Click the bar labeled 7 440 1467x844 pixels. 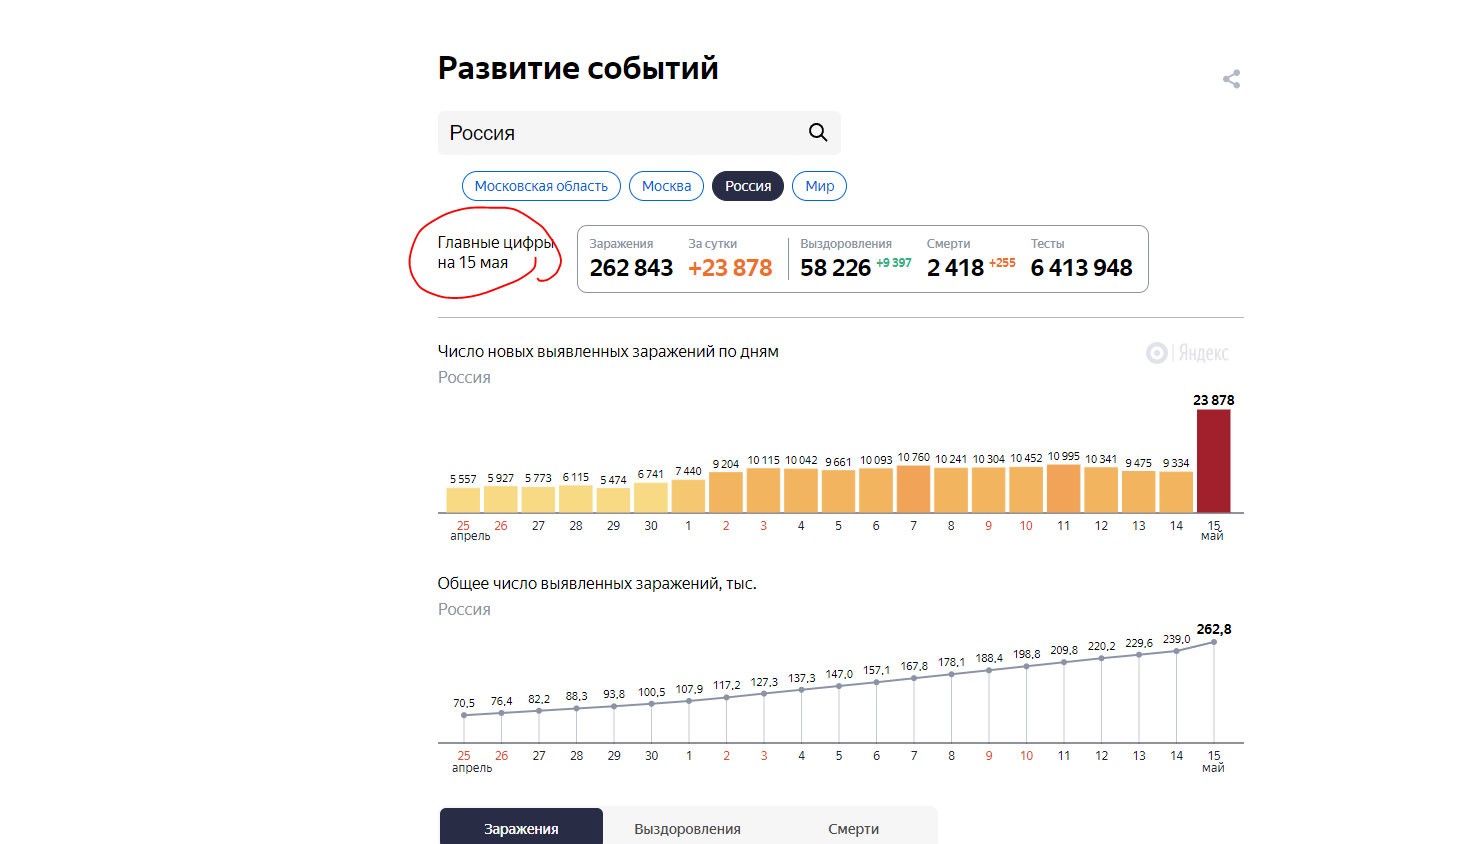(688, 496)
